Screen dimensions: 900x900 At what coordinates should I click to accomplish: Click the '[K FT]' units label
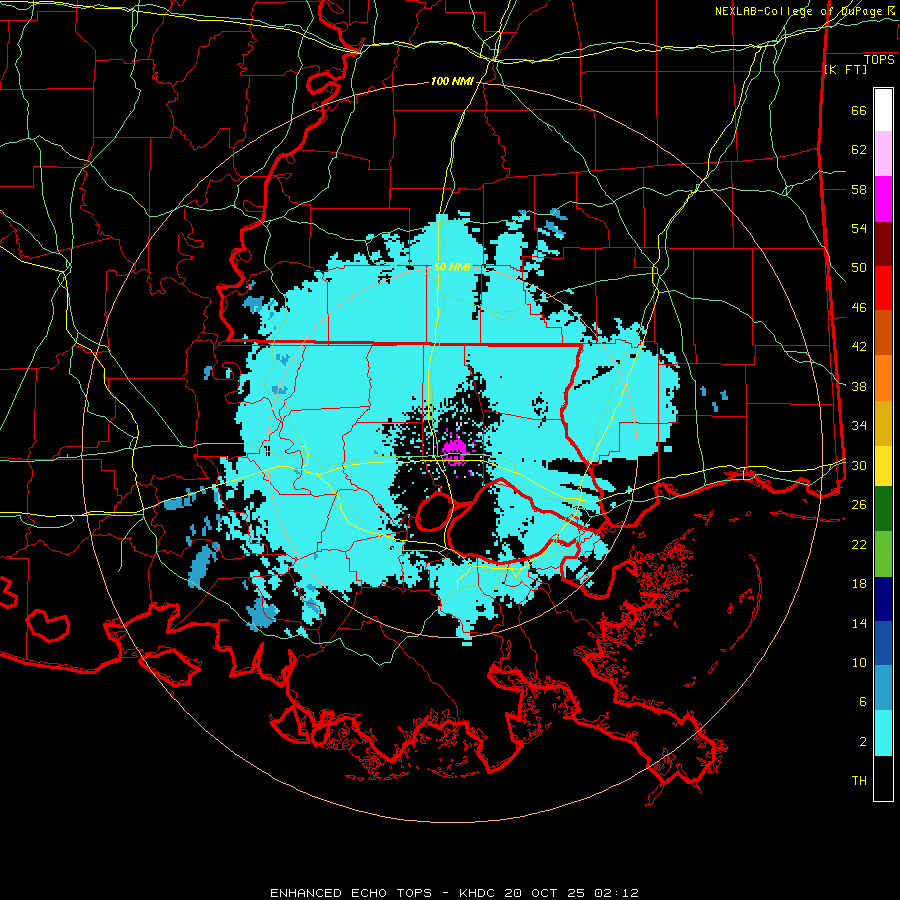point(845,69)
